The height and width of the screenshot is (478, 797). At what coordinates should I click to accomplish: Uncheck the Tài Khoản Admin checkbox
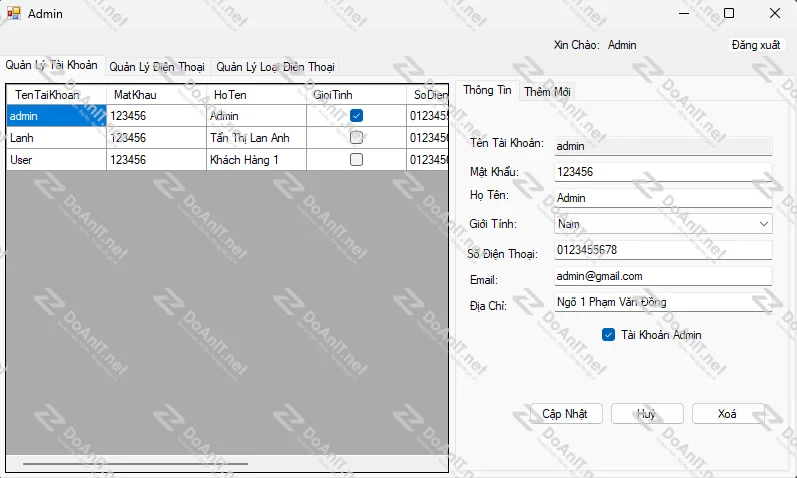[608, 335]
